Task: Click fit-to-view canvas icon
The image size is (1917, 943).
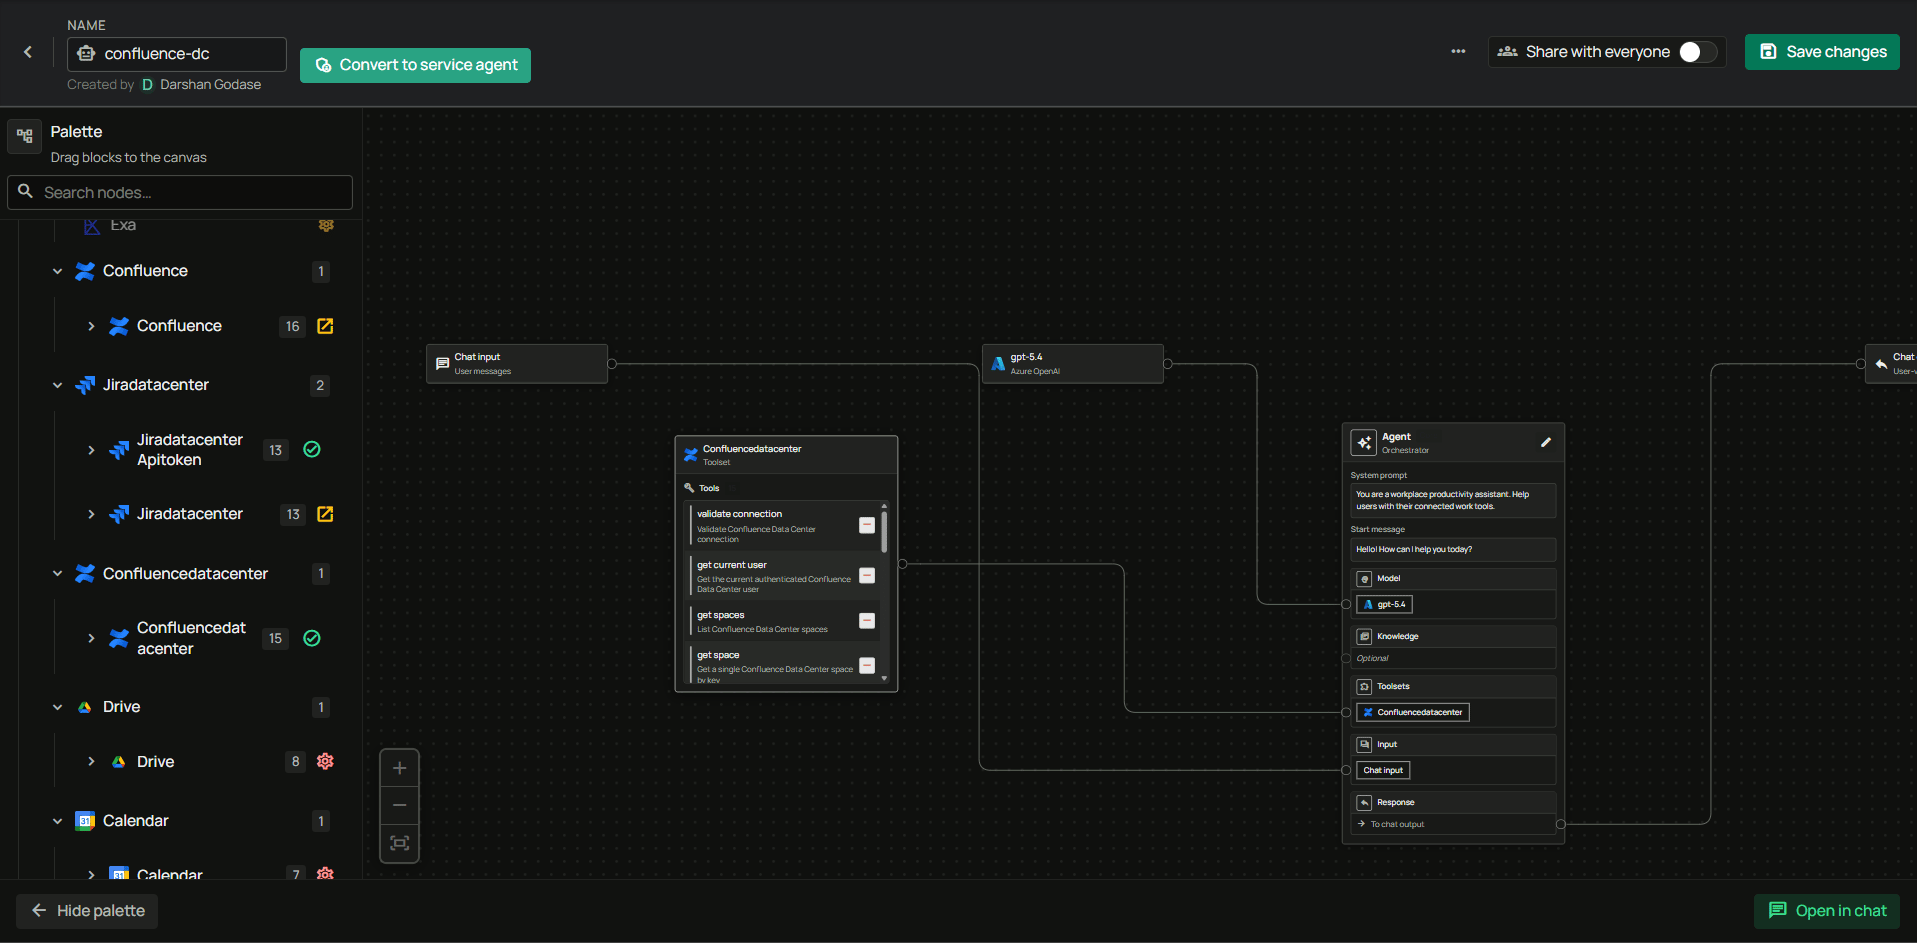Action: point(400,843)
